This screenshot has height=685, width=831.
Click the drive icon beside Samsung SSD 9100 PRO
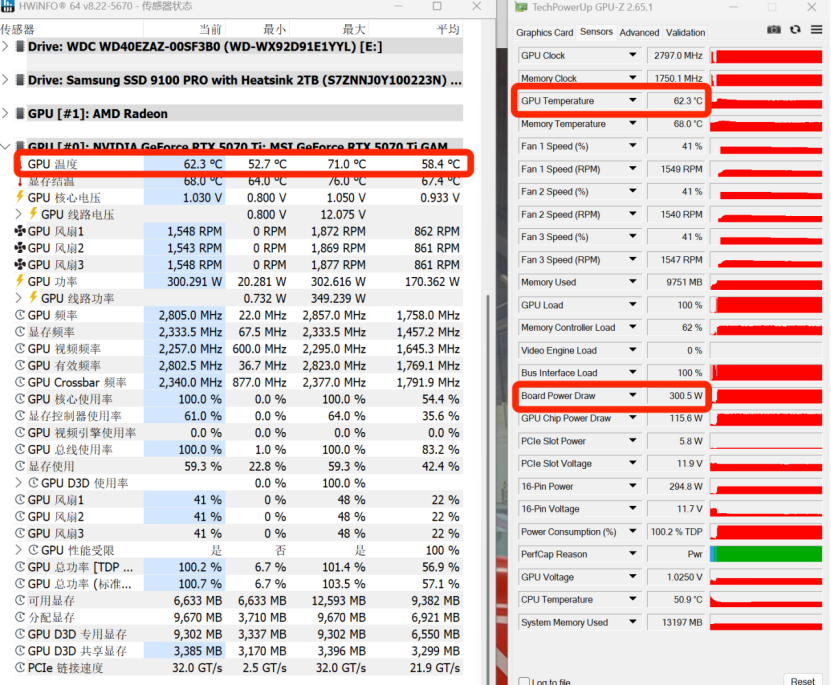coord(20,80)
